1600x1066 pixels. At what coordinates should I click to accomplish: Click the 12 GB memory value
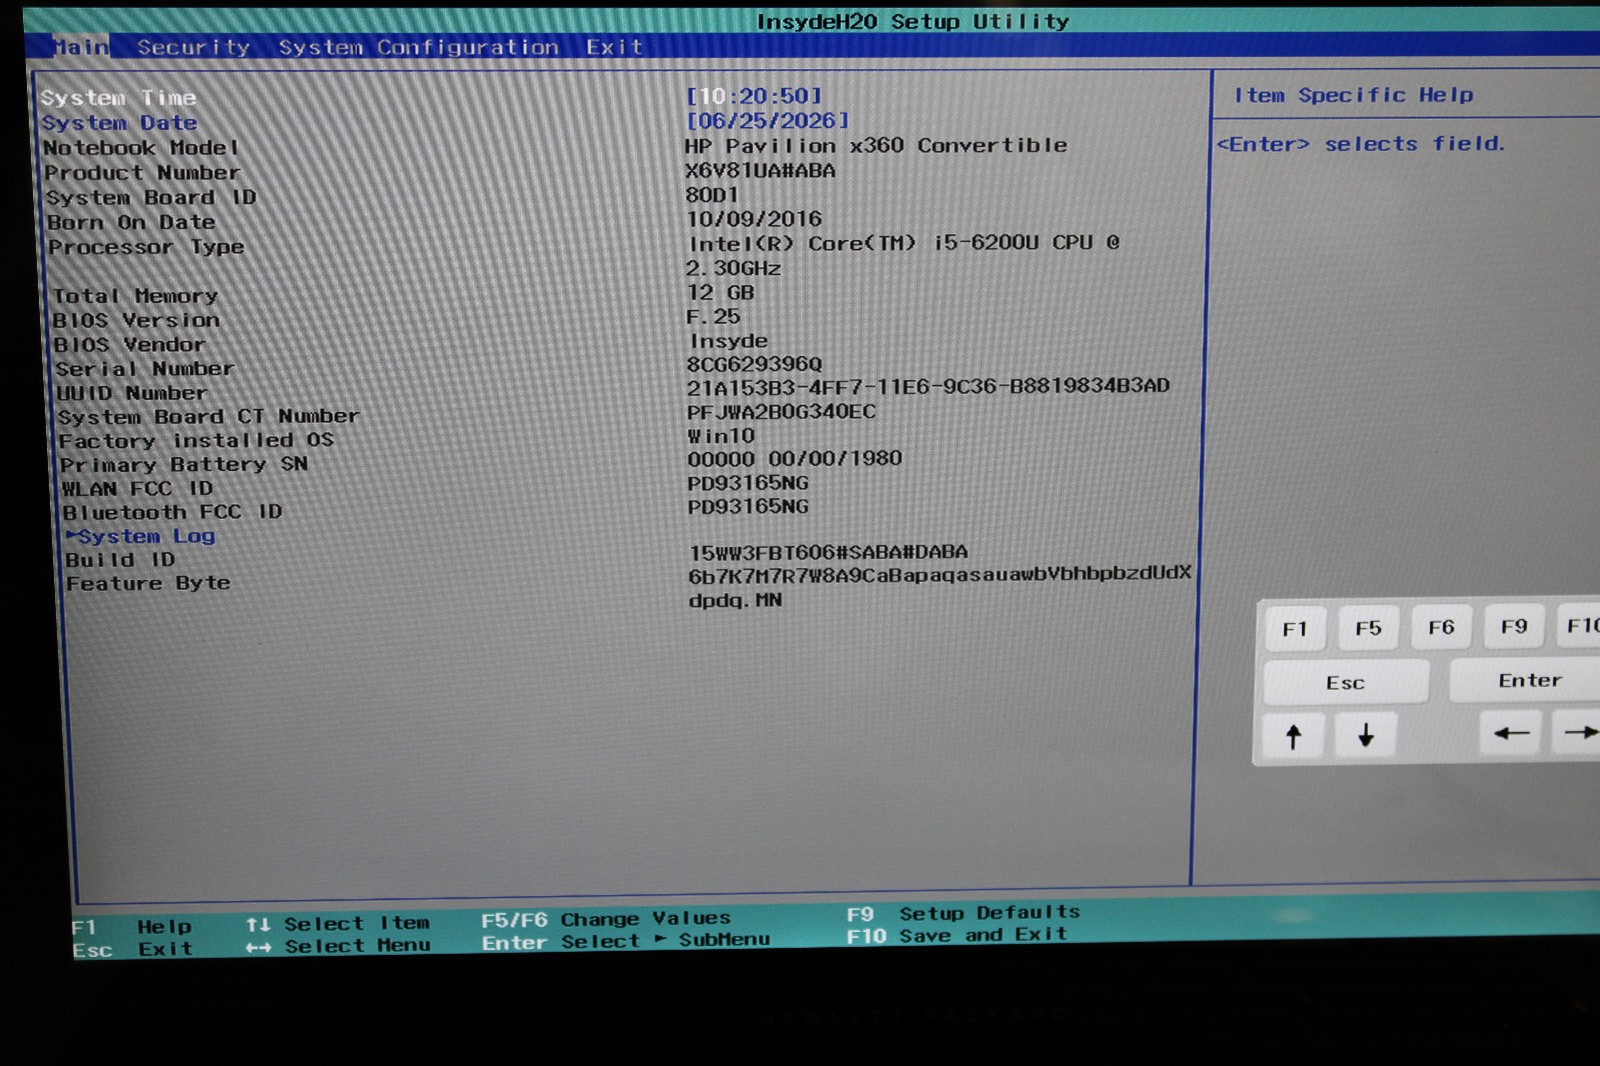pyautogui.click(x=720, y=293)
